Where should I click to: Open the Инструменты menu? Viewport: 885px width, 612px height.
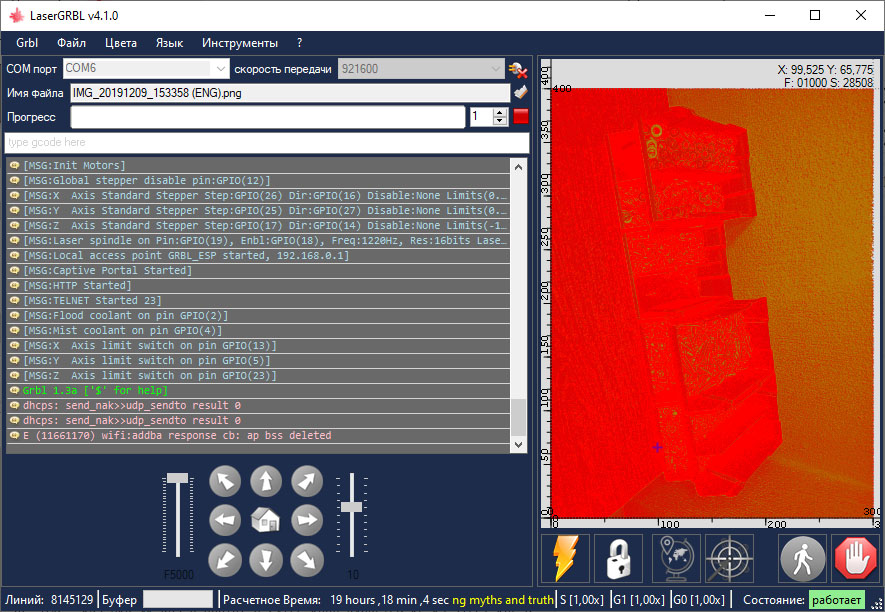pos(240,43)
